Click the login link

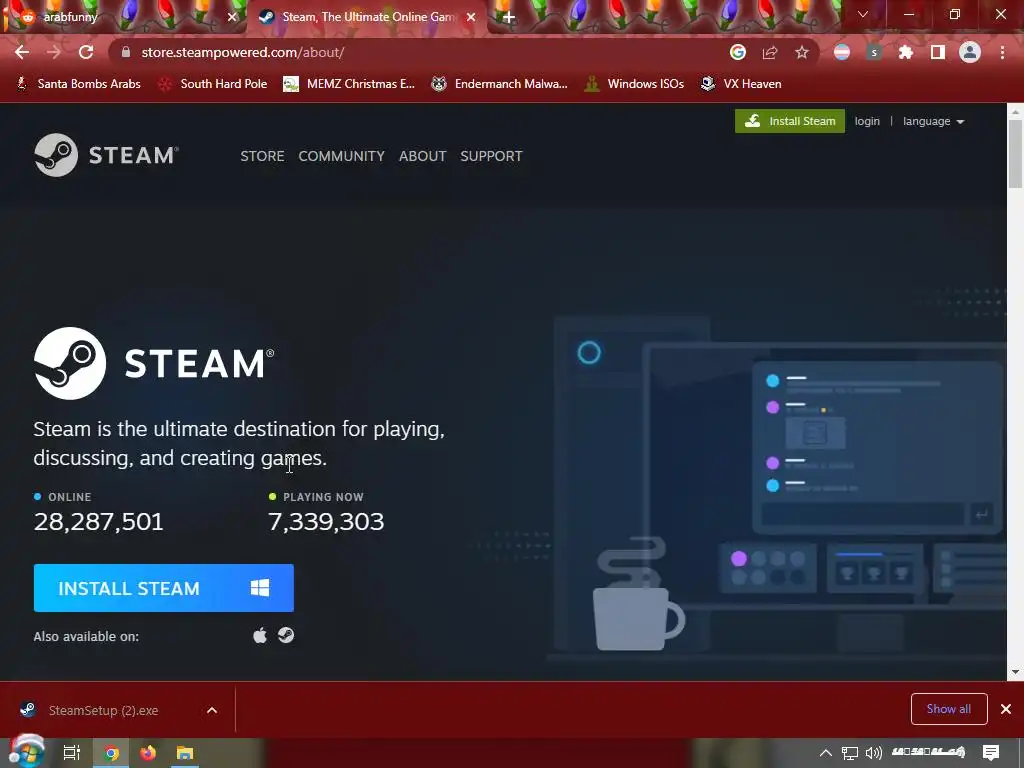point(867,121)
